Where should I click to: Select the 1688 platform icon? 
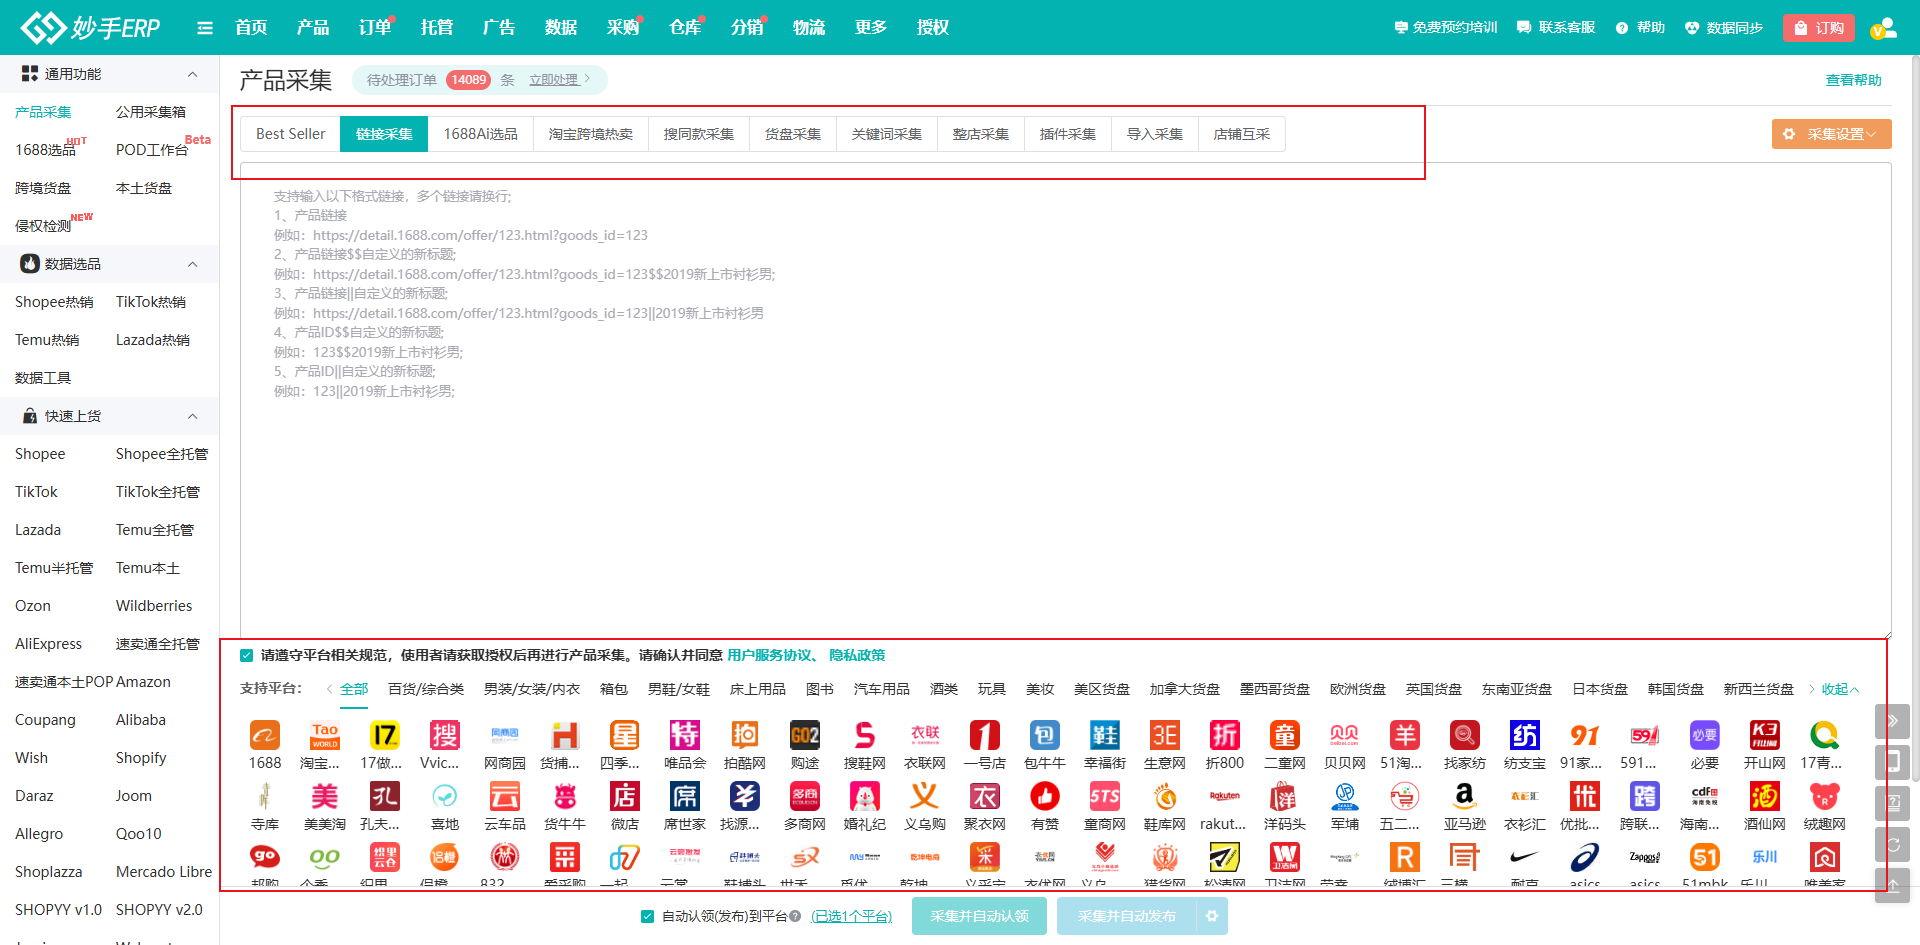[265, 736]
